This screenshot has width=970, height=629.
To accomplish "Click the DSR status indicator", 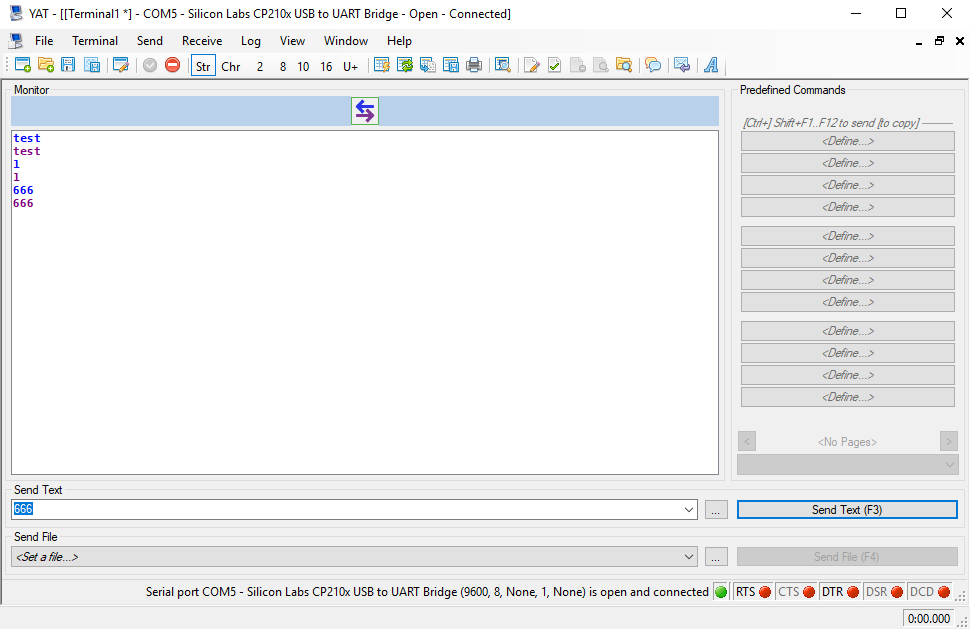I will point(884,592).
